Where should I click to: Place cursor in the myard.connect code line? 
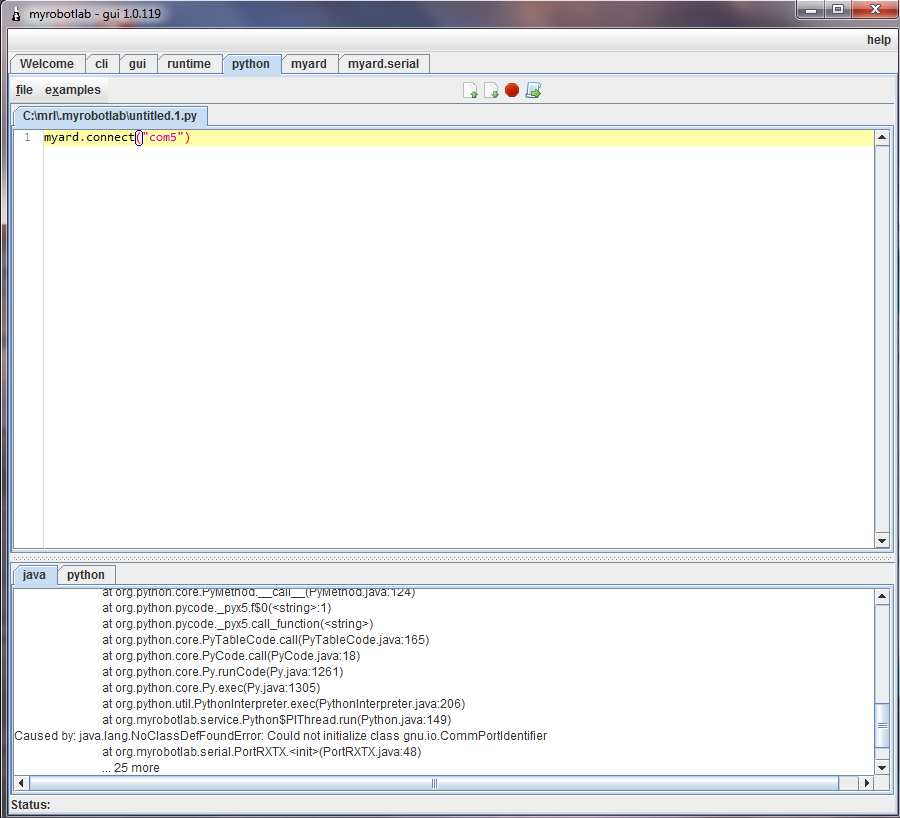coord(458,138)
